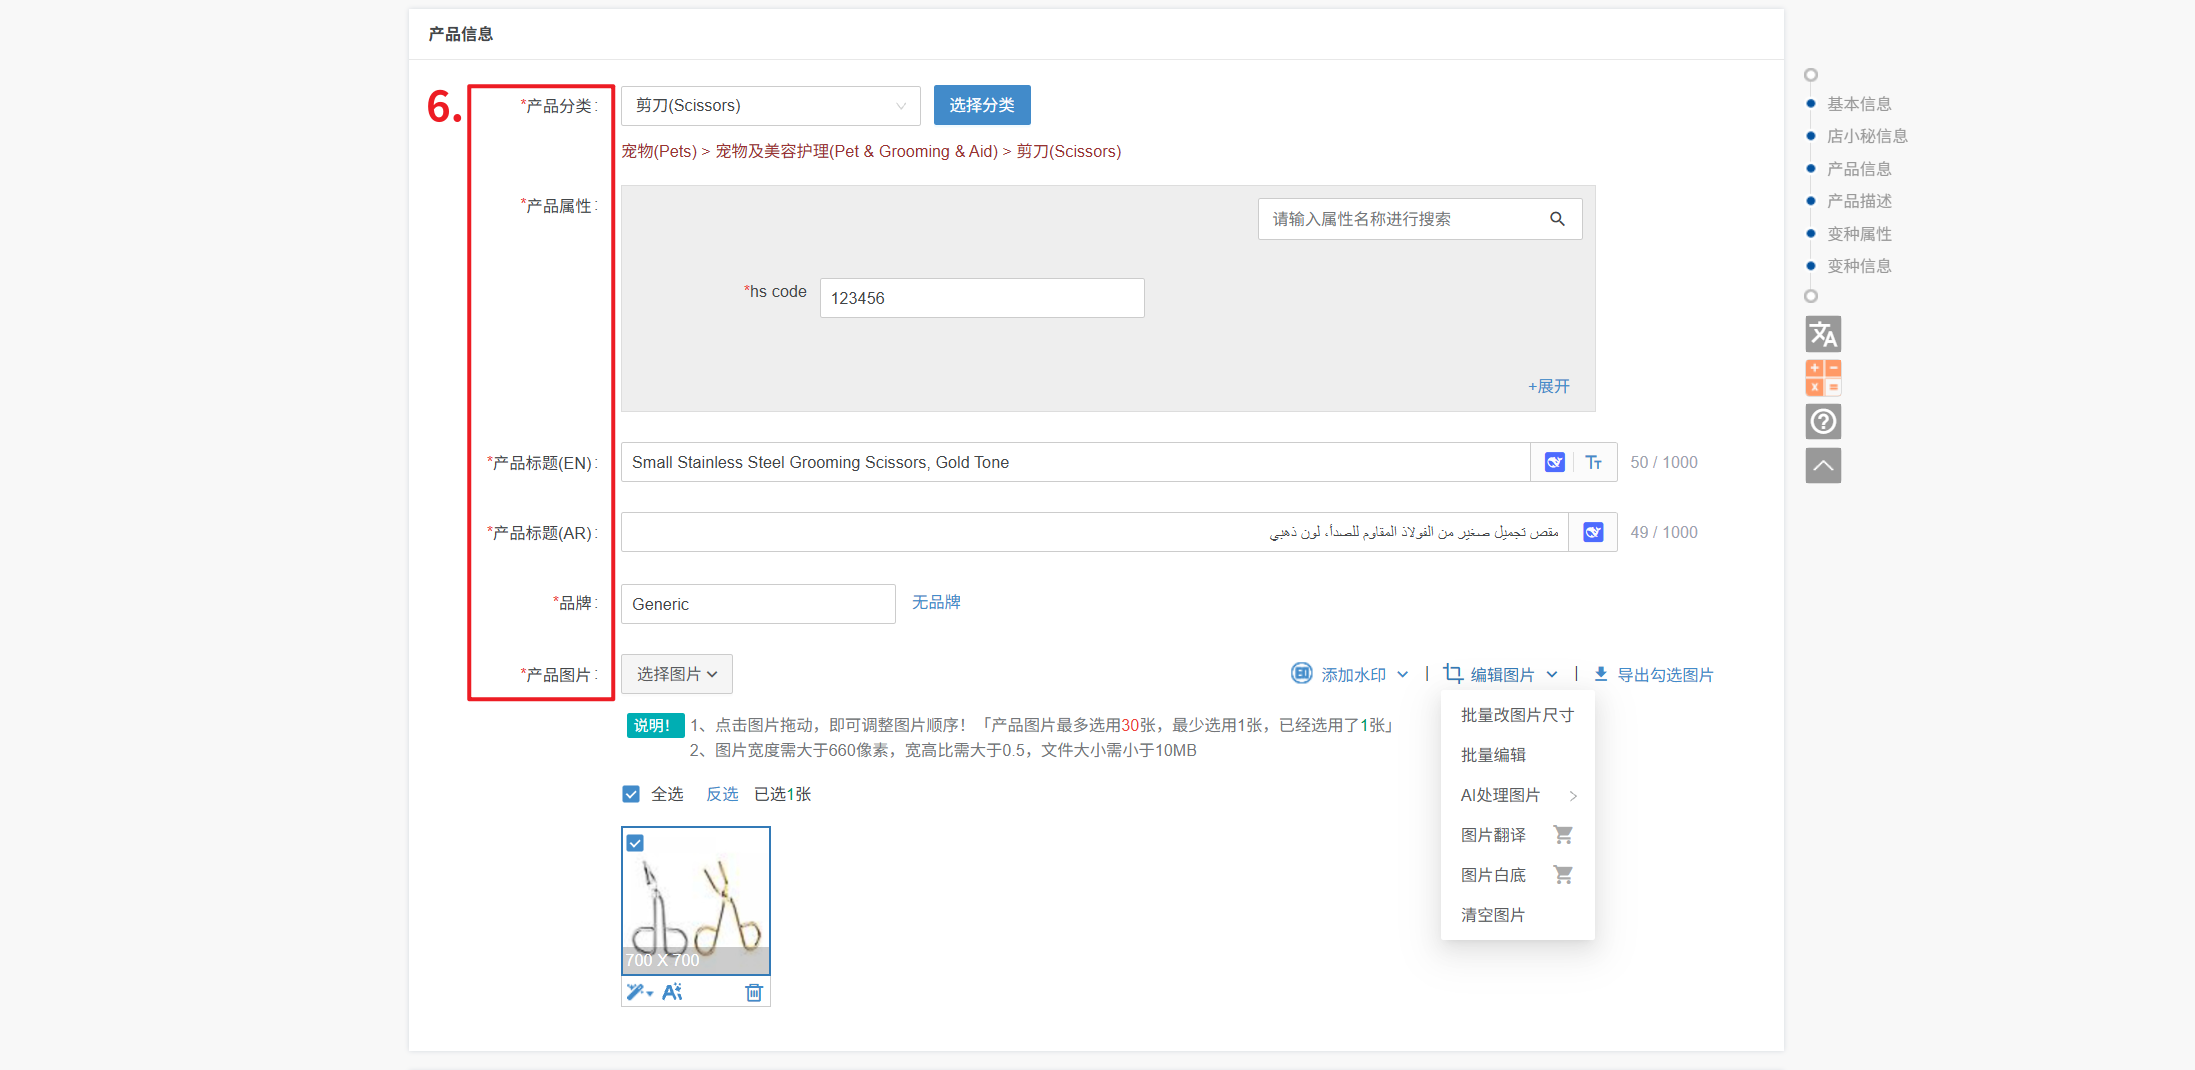This screenshot has width=2195, height=1070.
Task: Click the translate icon in the right sidebar
Action: coord(1823,334)
